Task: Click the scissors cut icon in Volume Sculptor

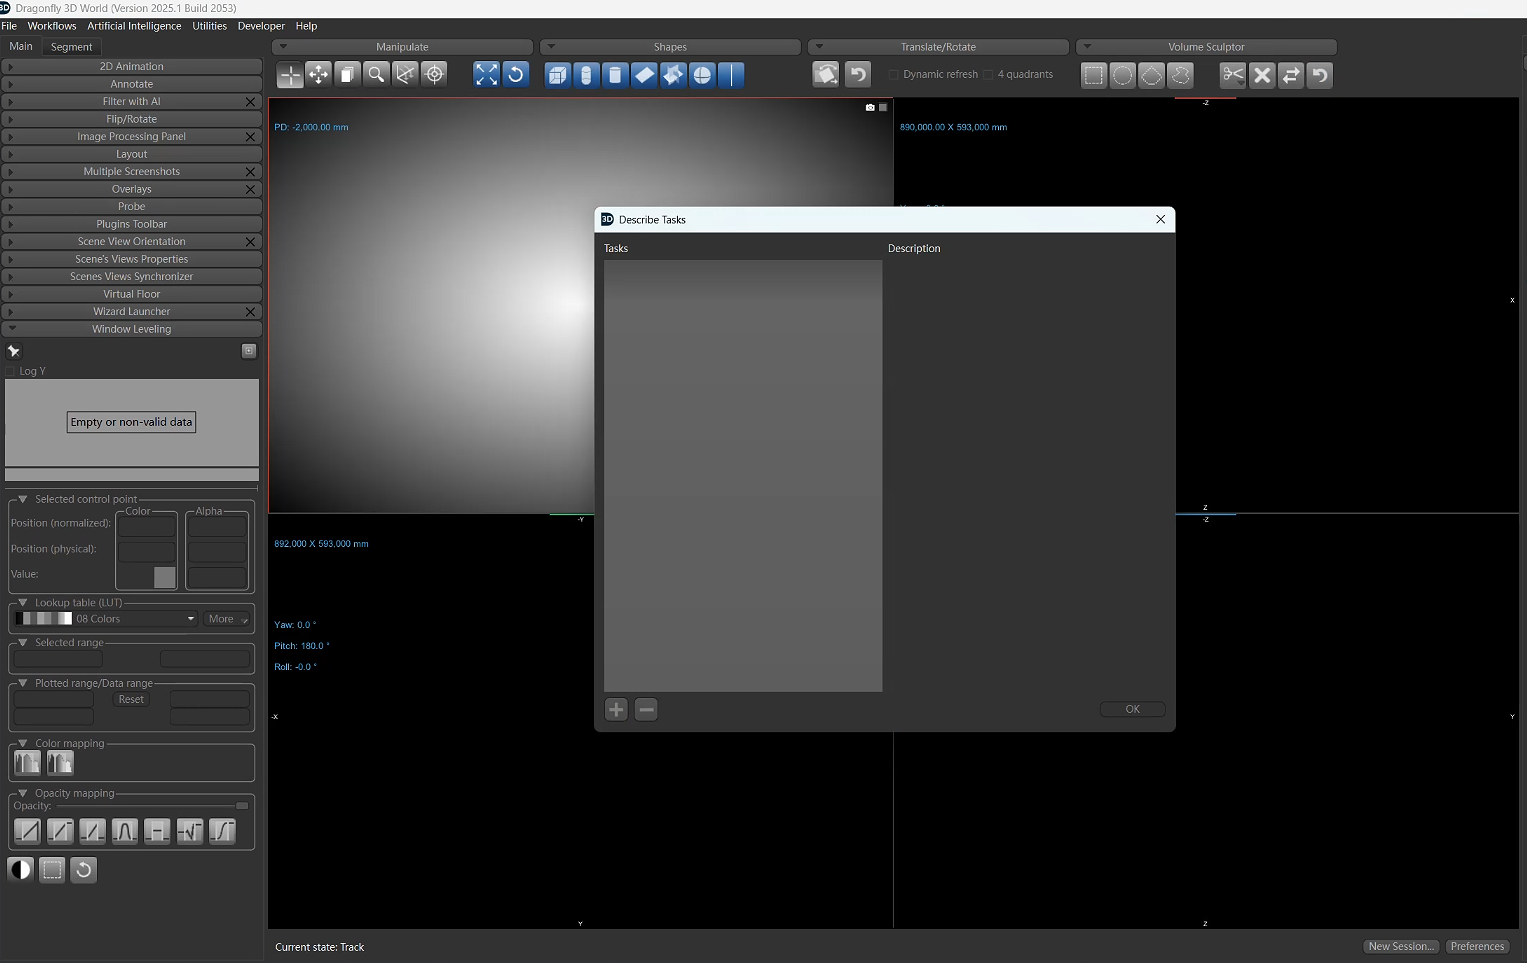Action: click(x=1233, y=75)
